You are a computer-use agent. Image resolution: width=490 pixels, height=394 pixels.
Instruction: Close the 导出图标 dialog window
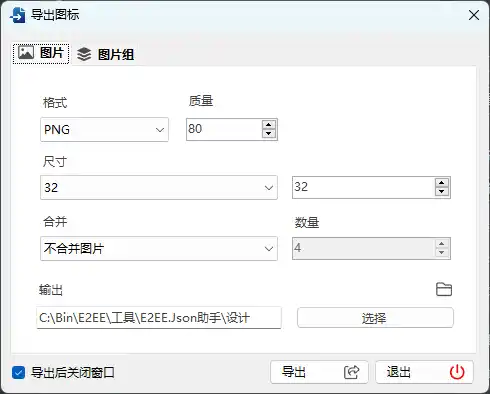(474, 15)
